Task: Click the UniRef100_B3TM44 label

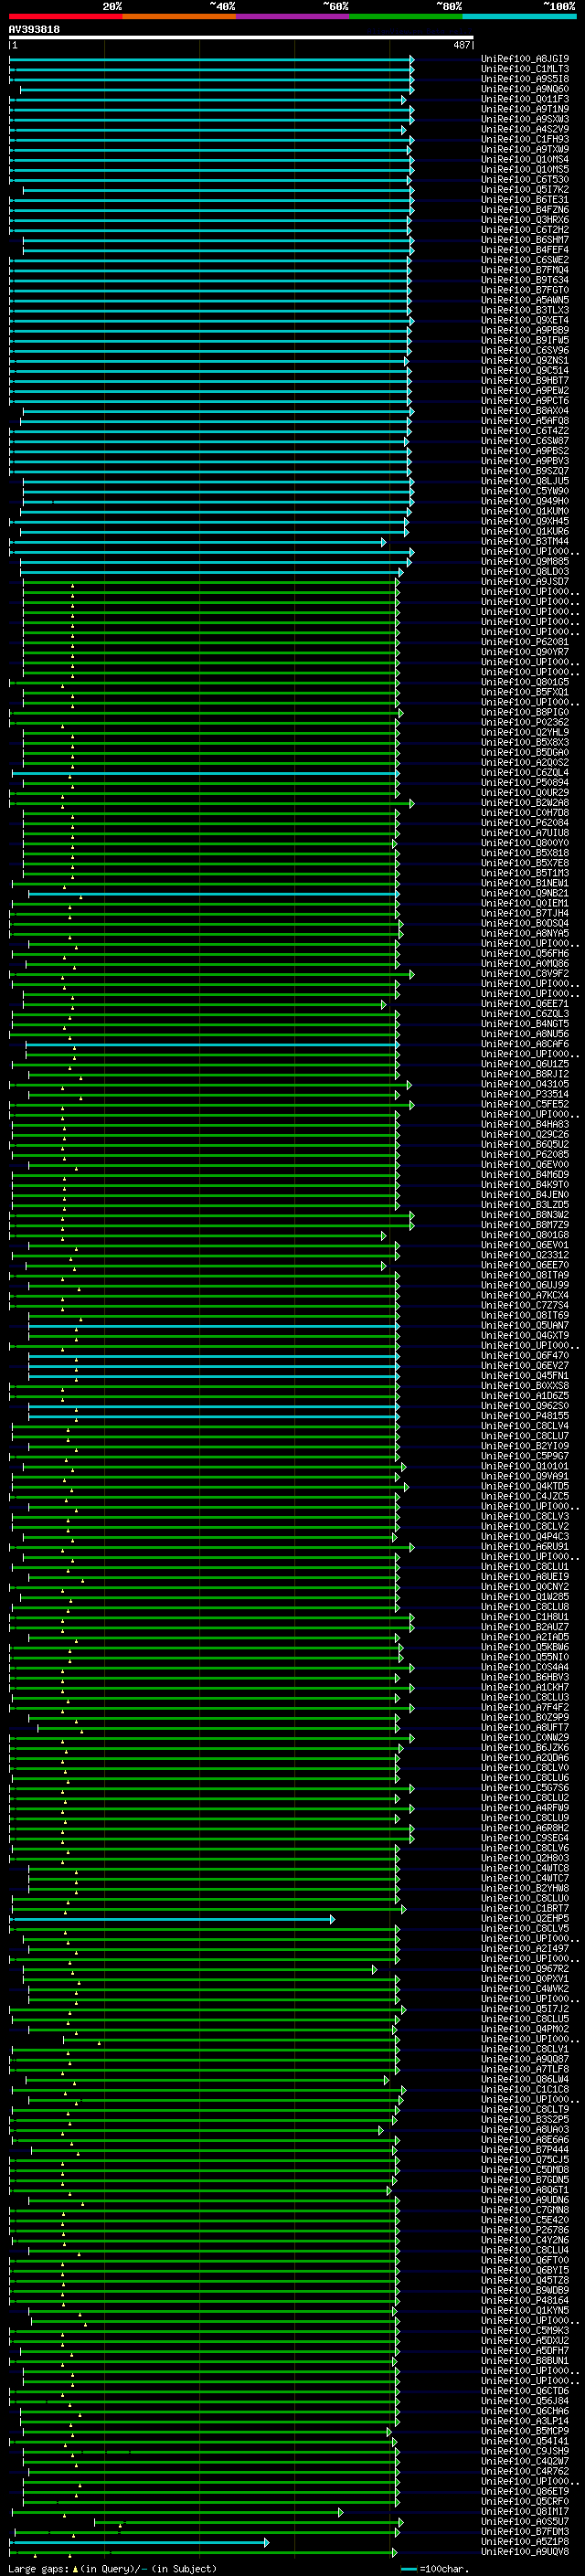Action: pyautogui.click(x=525, y=542)
